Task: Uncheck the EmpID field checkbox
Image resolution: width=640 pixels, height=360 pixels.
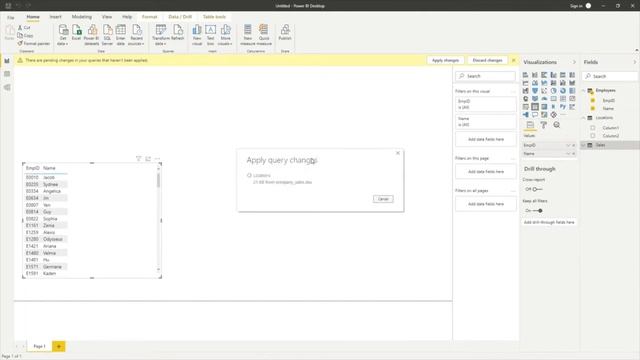Action: tap(593, 100)
